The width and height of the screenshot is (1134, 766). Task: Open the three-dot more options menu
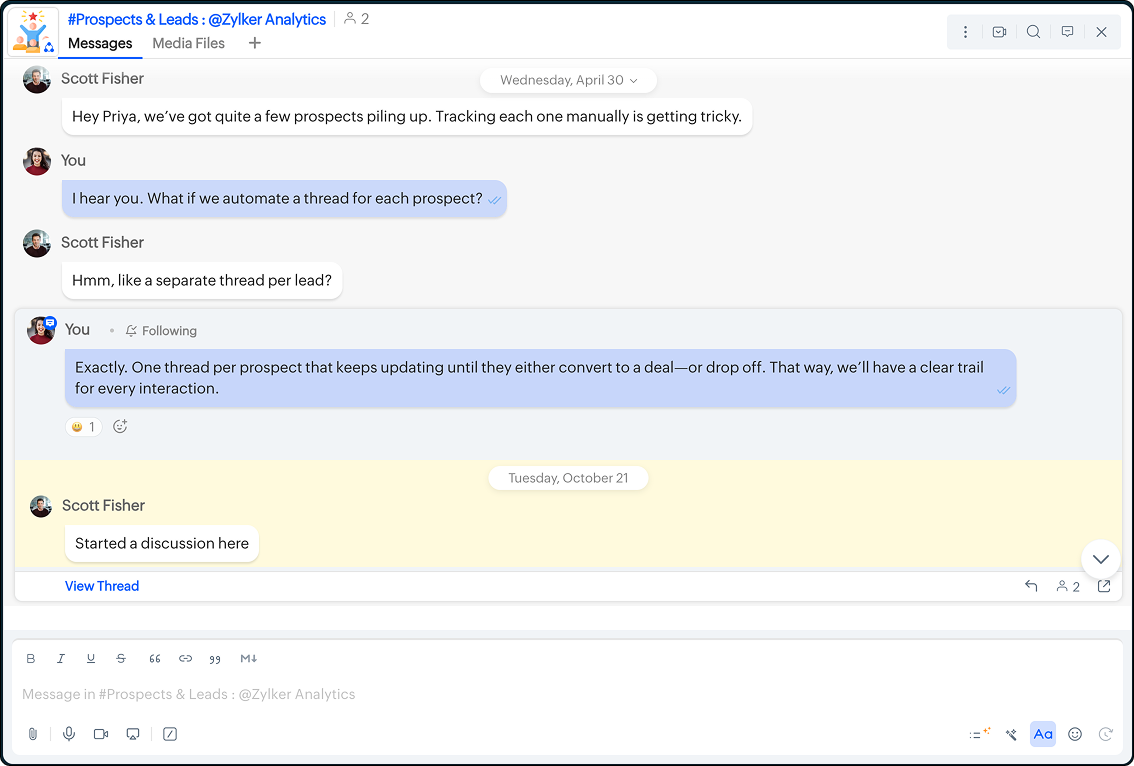(965, 32)
